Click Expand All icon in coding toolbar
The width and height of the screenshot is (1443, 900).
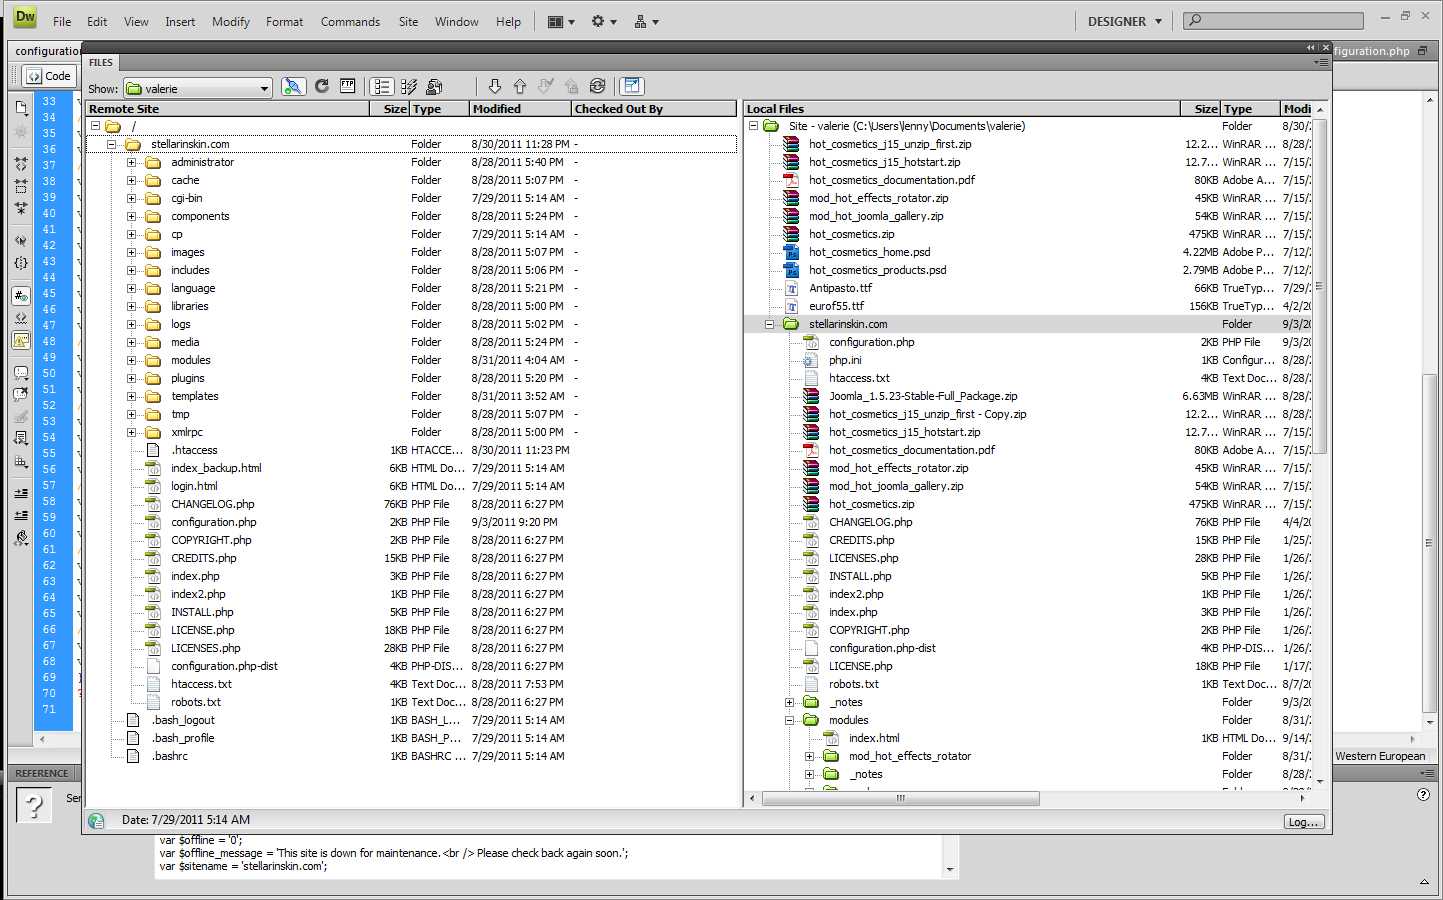pyautogui.click(x=21, y=208)
